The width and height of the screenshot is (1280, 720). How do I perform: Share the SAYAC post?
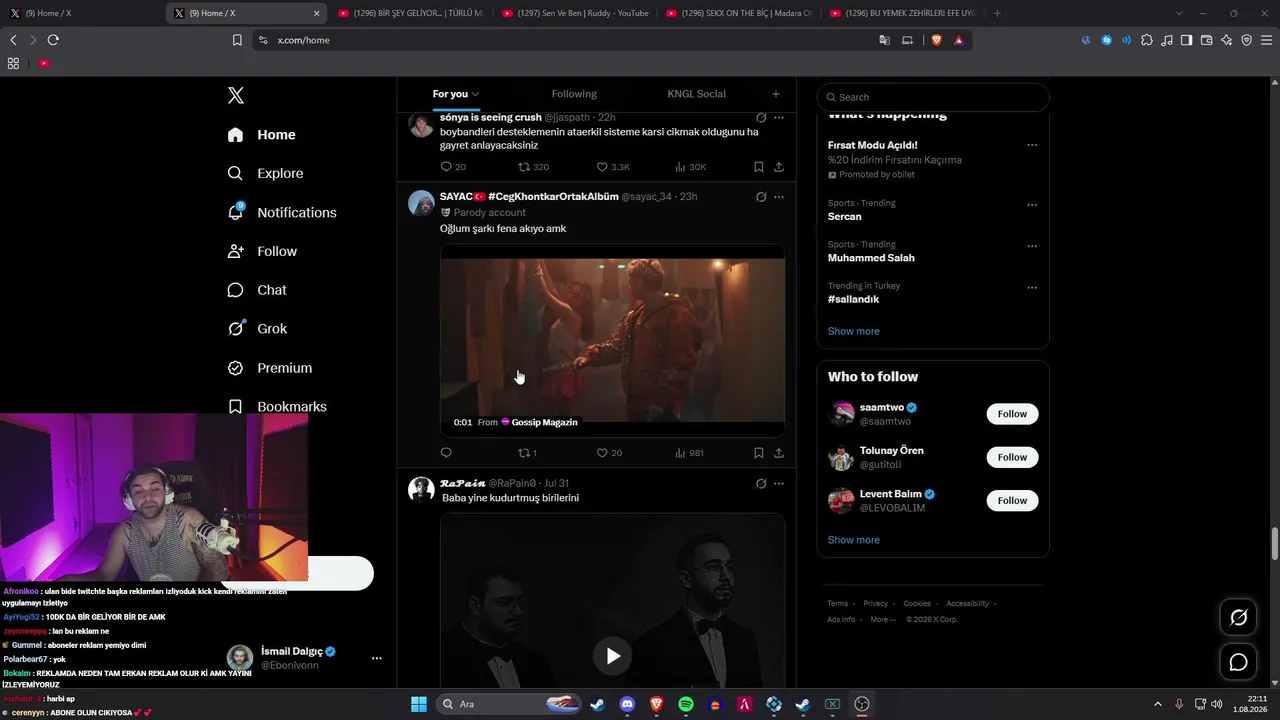779,453
